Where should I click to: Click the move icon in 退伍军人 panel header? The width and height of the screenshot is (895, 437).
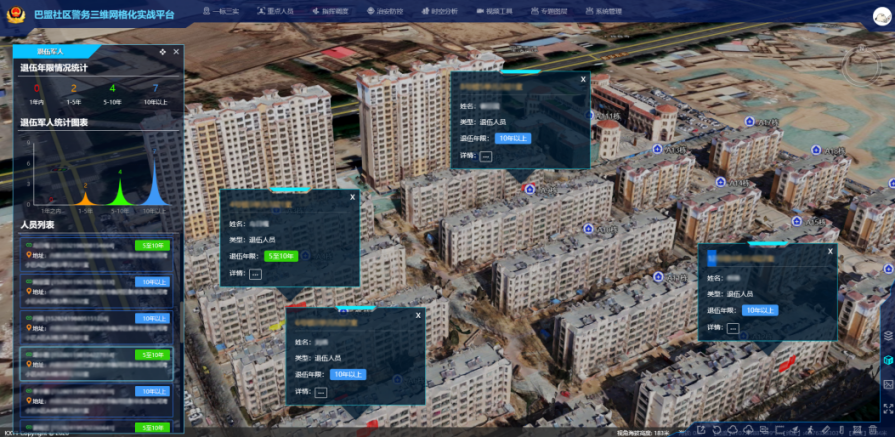coord(162,51)
